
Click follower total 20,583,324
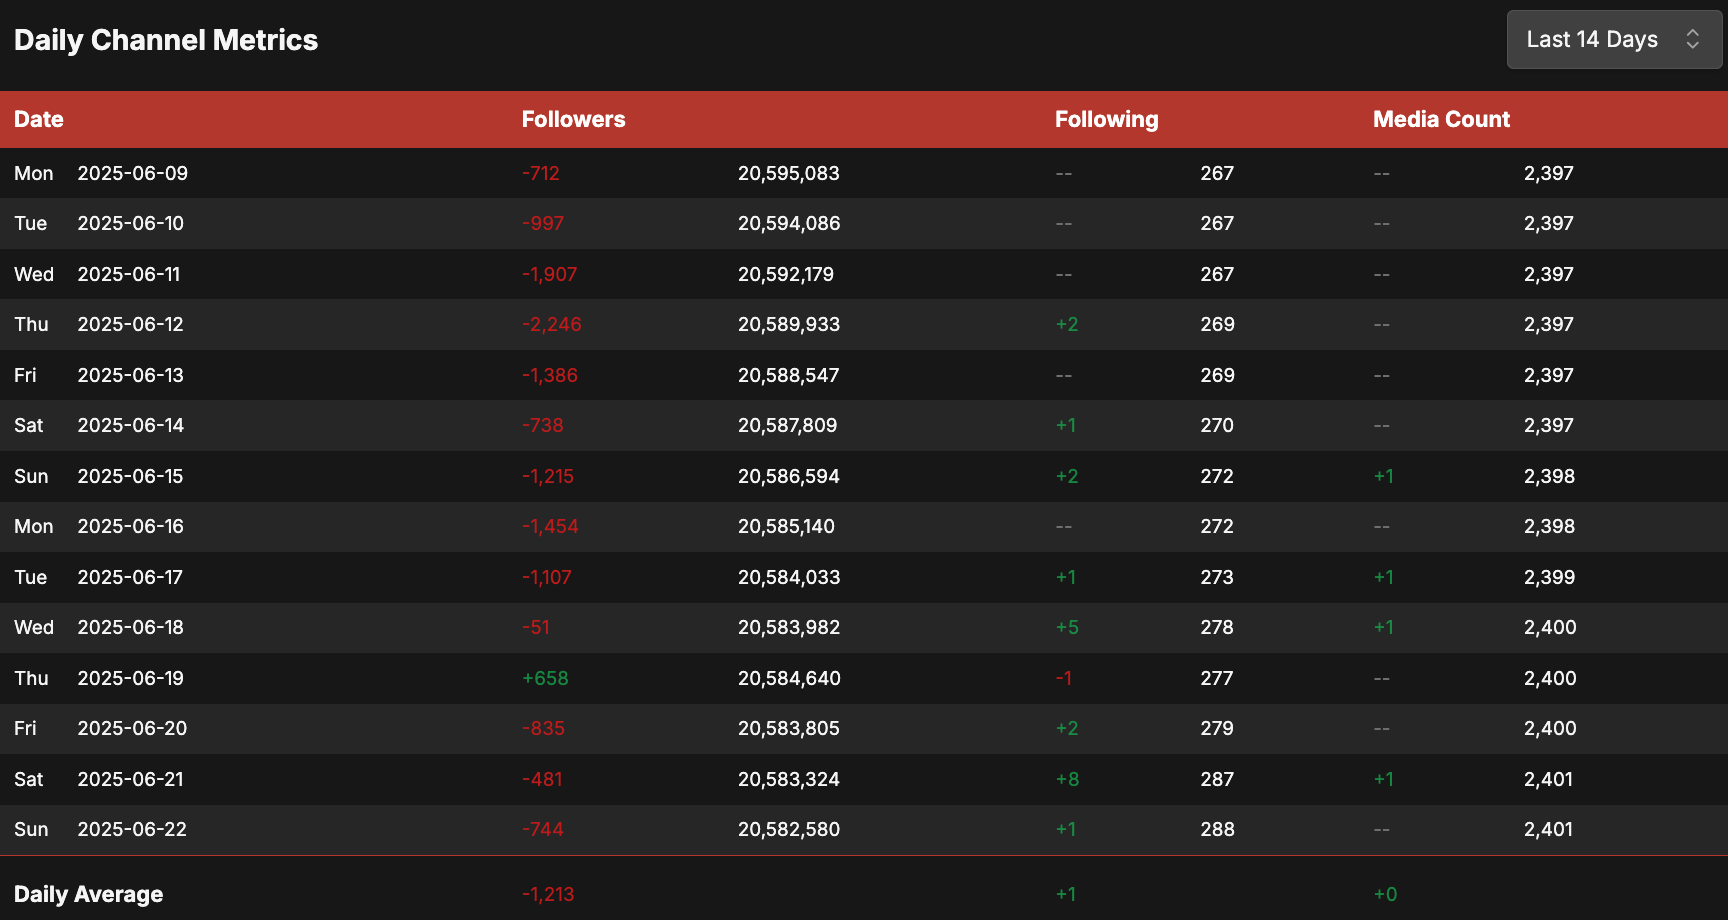tap(789, 780)
